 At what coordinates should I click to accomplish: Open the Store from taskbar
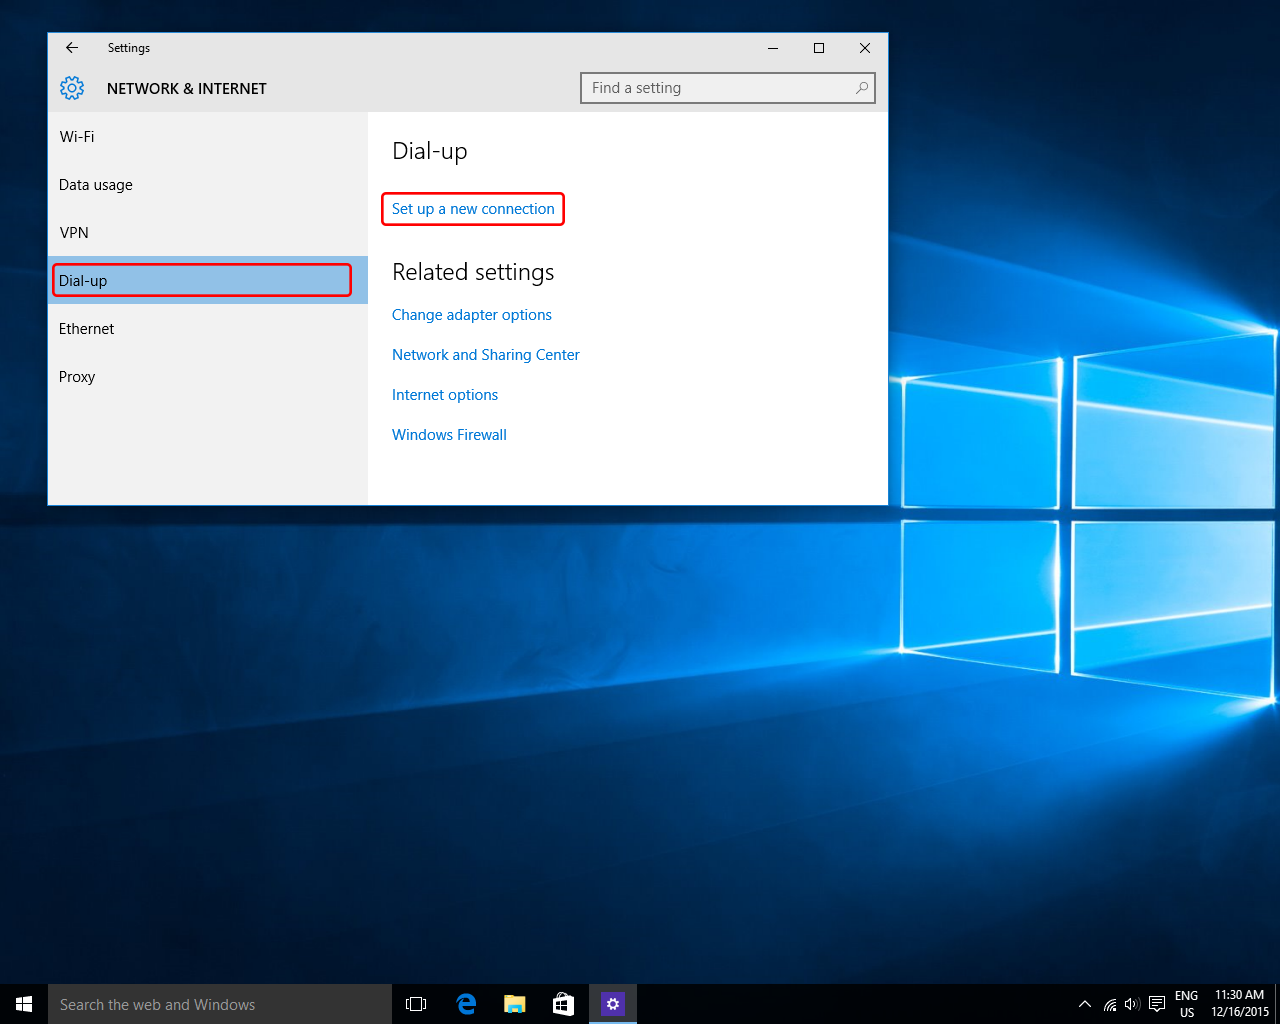coord(564,1004)
